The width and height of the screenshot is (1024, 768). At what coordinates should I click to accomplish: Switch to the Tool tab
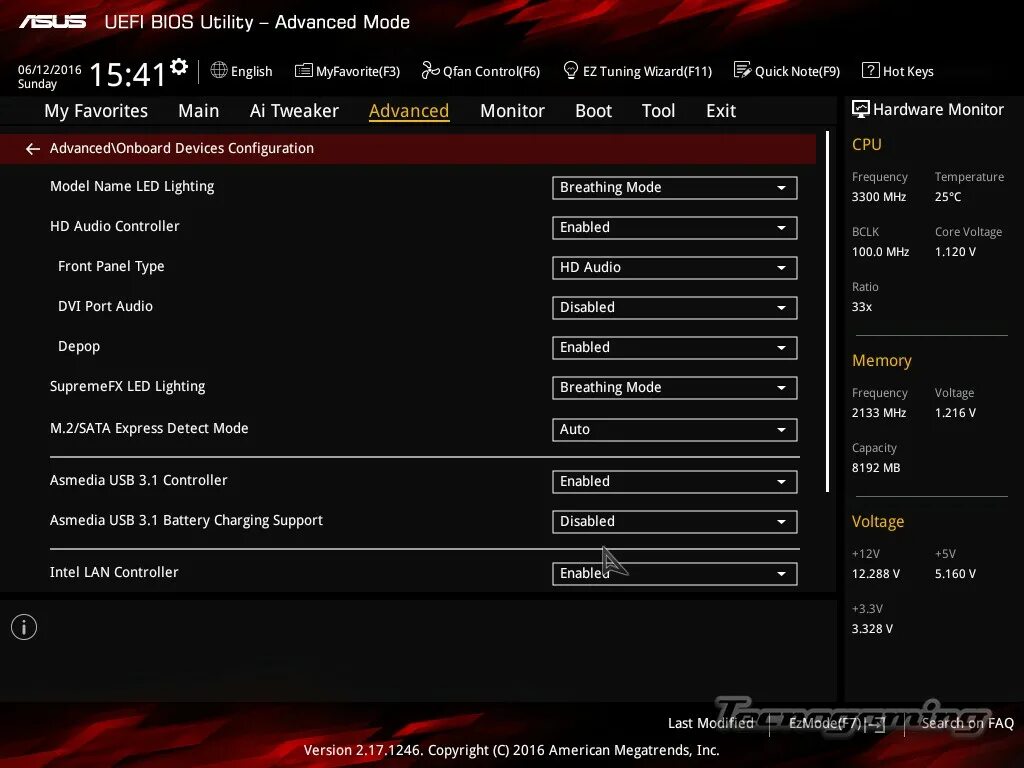[x=658, y=111]
